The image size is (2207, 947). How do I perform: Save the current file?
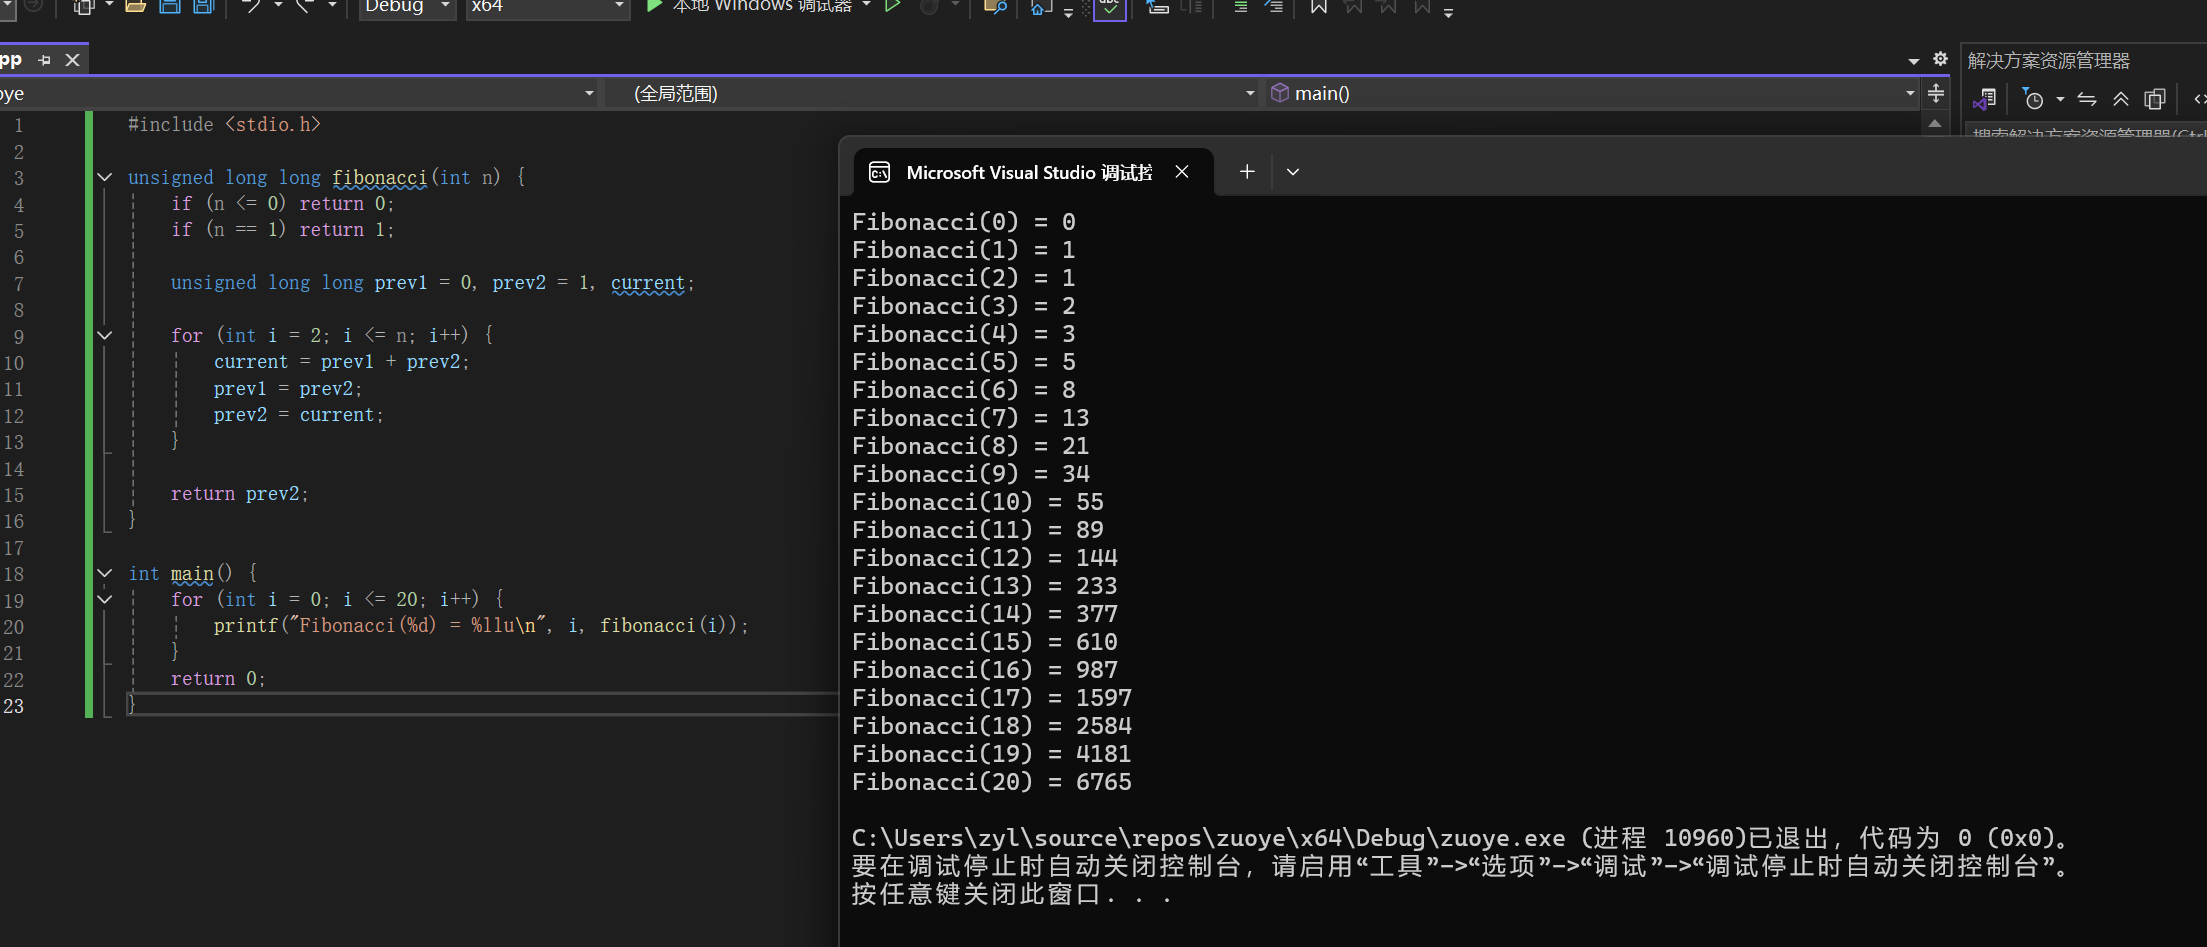170,6
